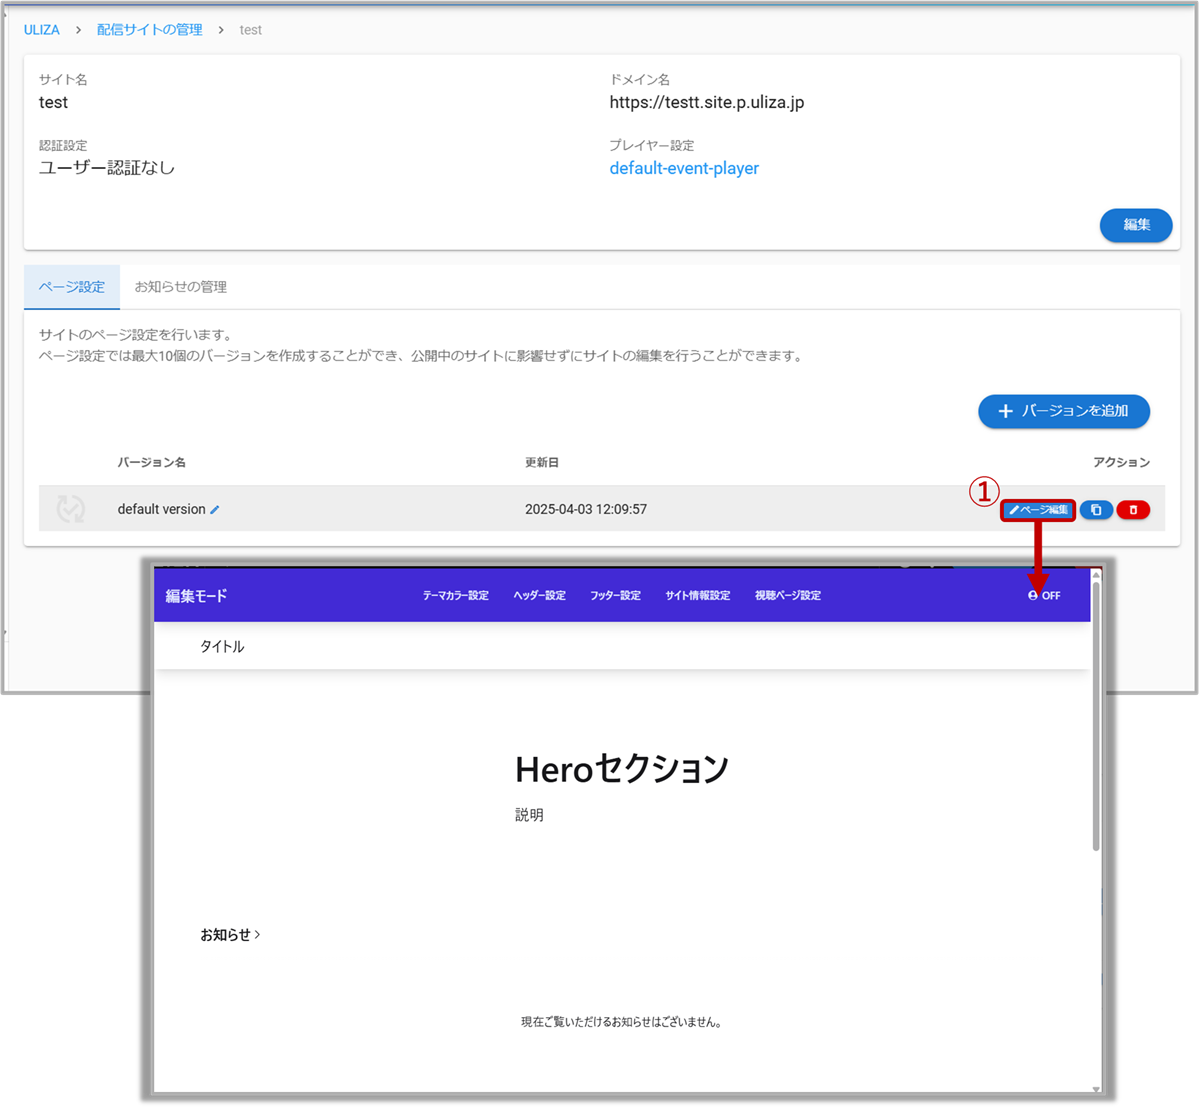
Task: Click the ユーザー認証なし value
Action: point(107,168)
